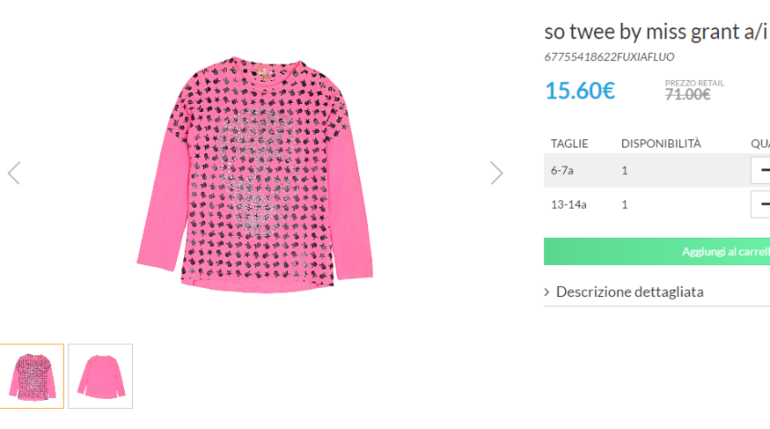Decrease quantity for size 6-7a
Viewport: 770px width, 429px height.
point(762,170)
